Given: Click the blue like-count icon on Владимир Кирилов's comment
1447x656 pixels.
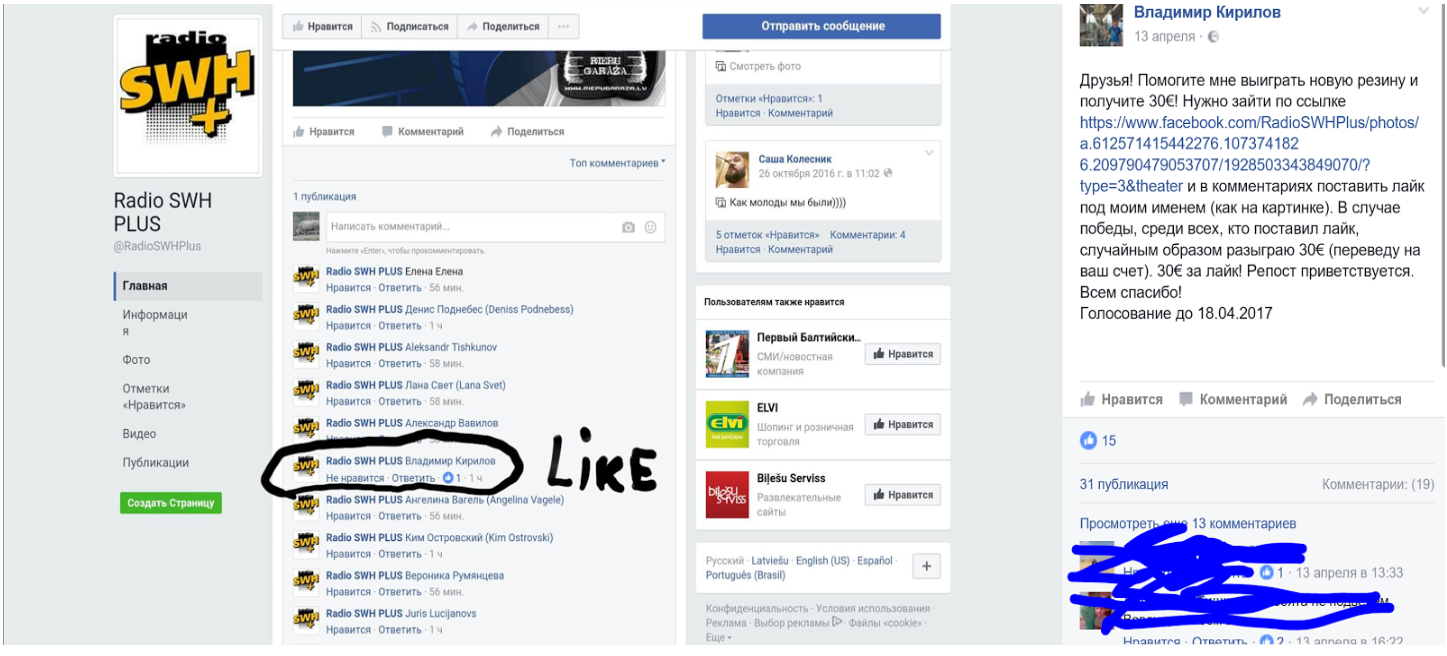Looking at the screenshot, I should point(448,478).
